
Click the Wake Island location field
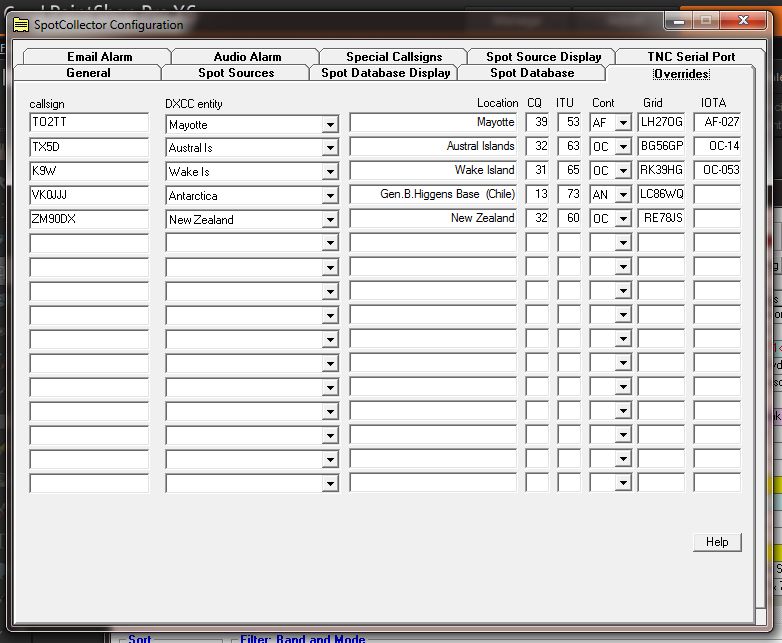[433, 170]
